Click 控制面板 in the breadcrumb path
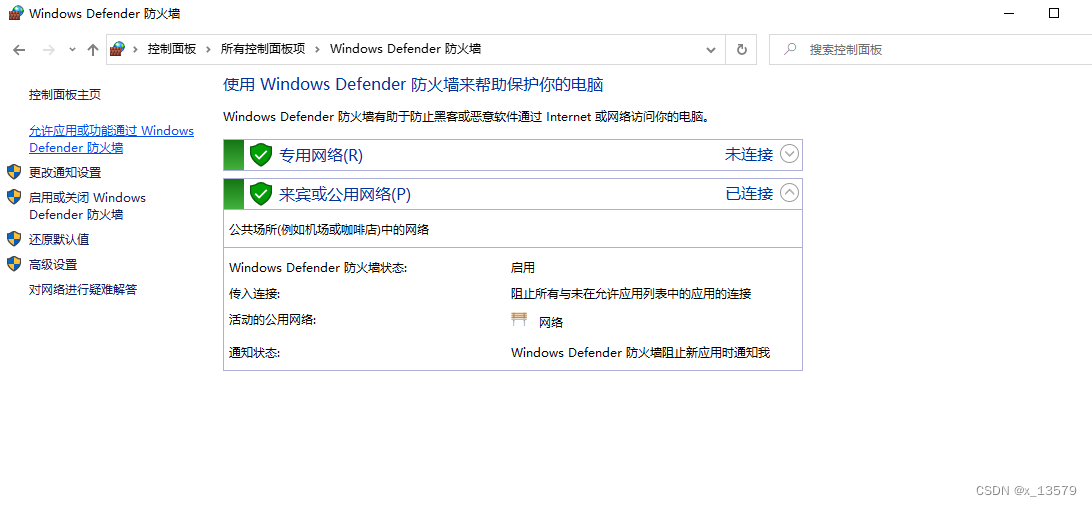Image resolution: width=1092 pixels, height=506 pixels. [171, 49]
